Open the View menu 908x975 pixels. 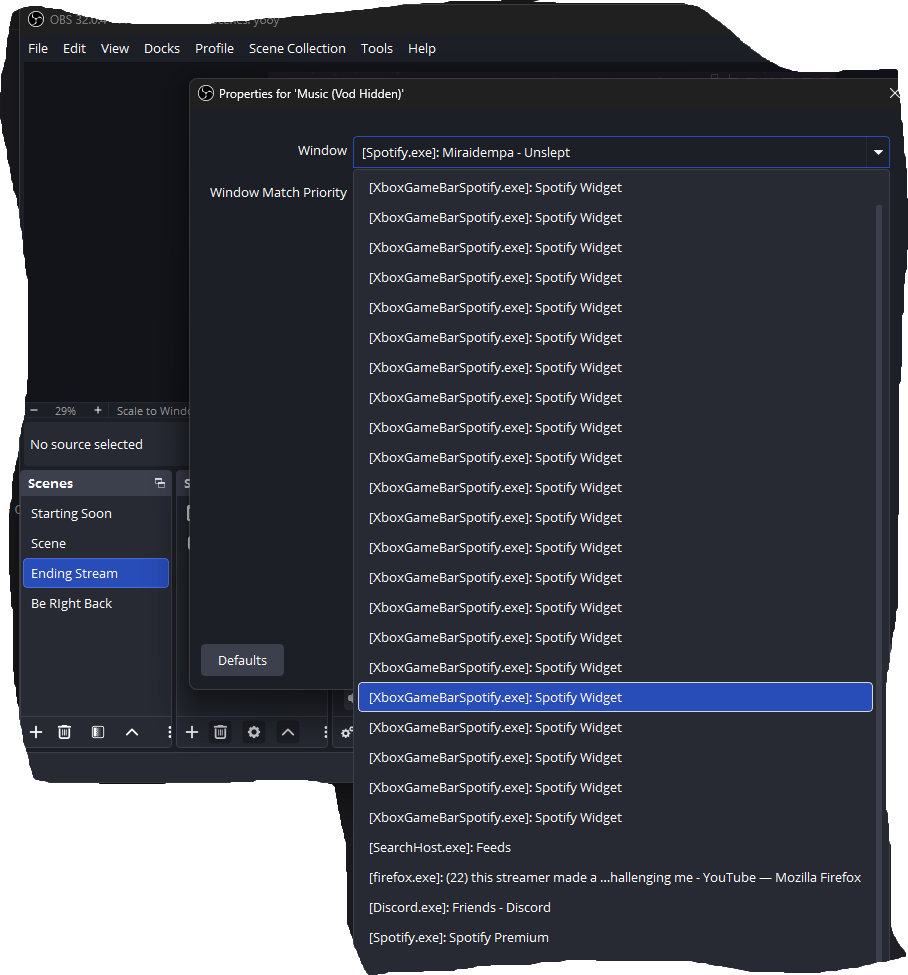[x=115, y=49]
